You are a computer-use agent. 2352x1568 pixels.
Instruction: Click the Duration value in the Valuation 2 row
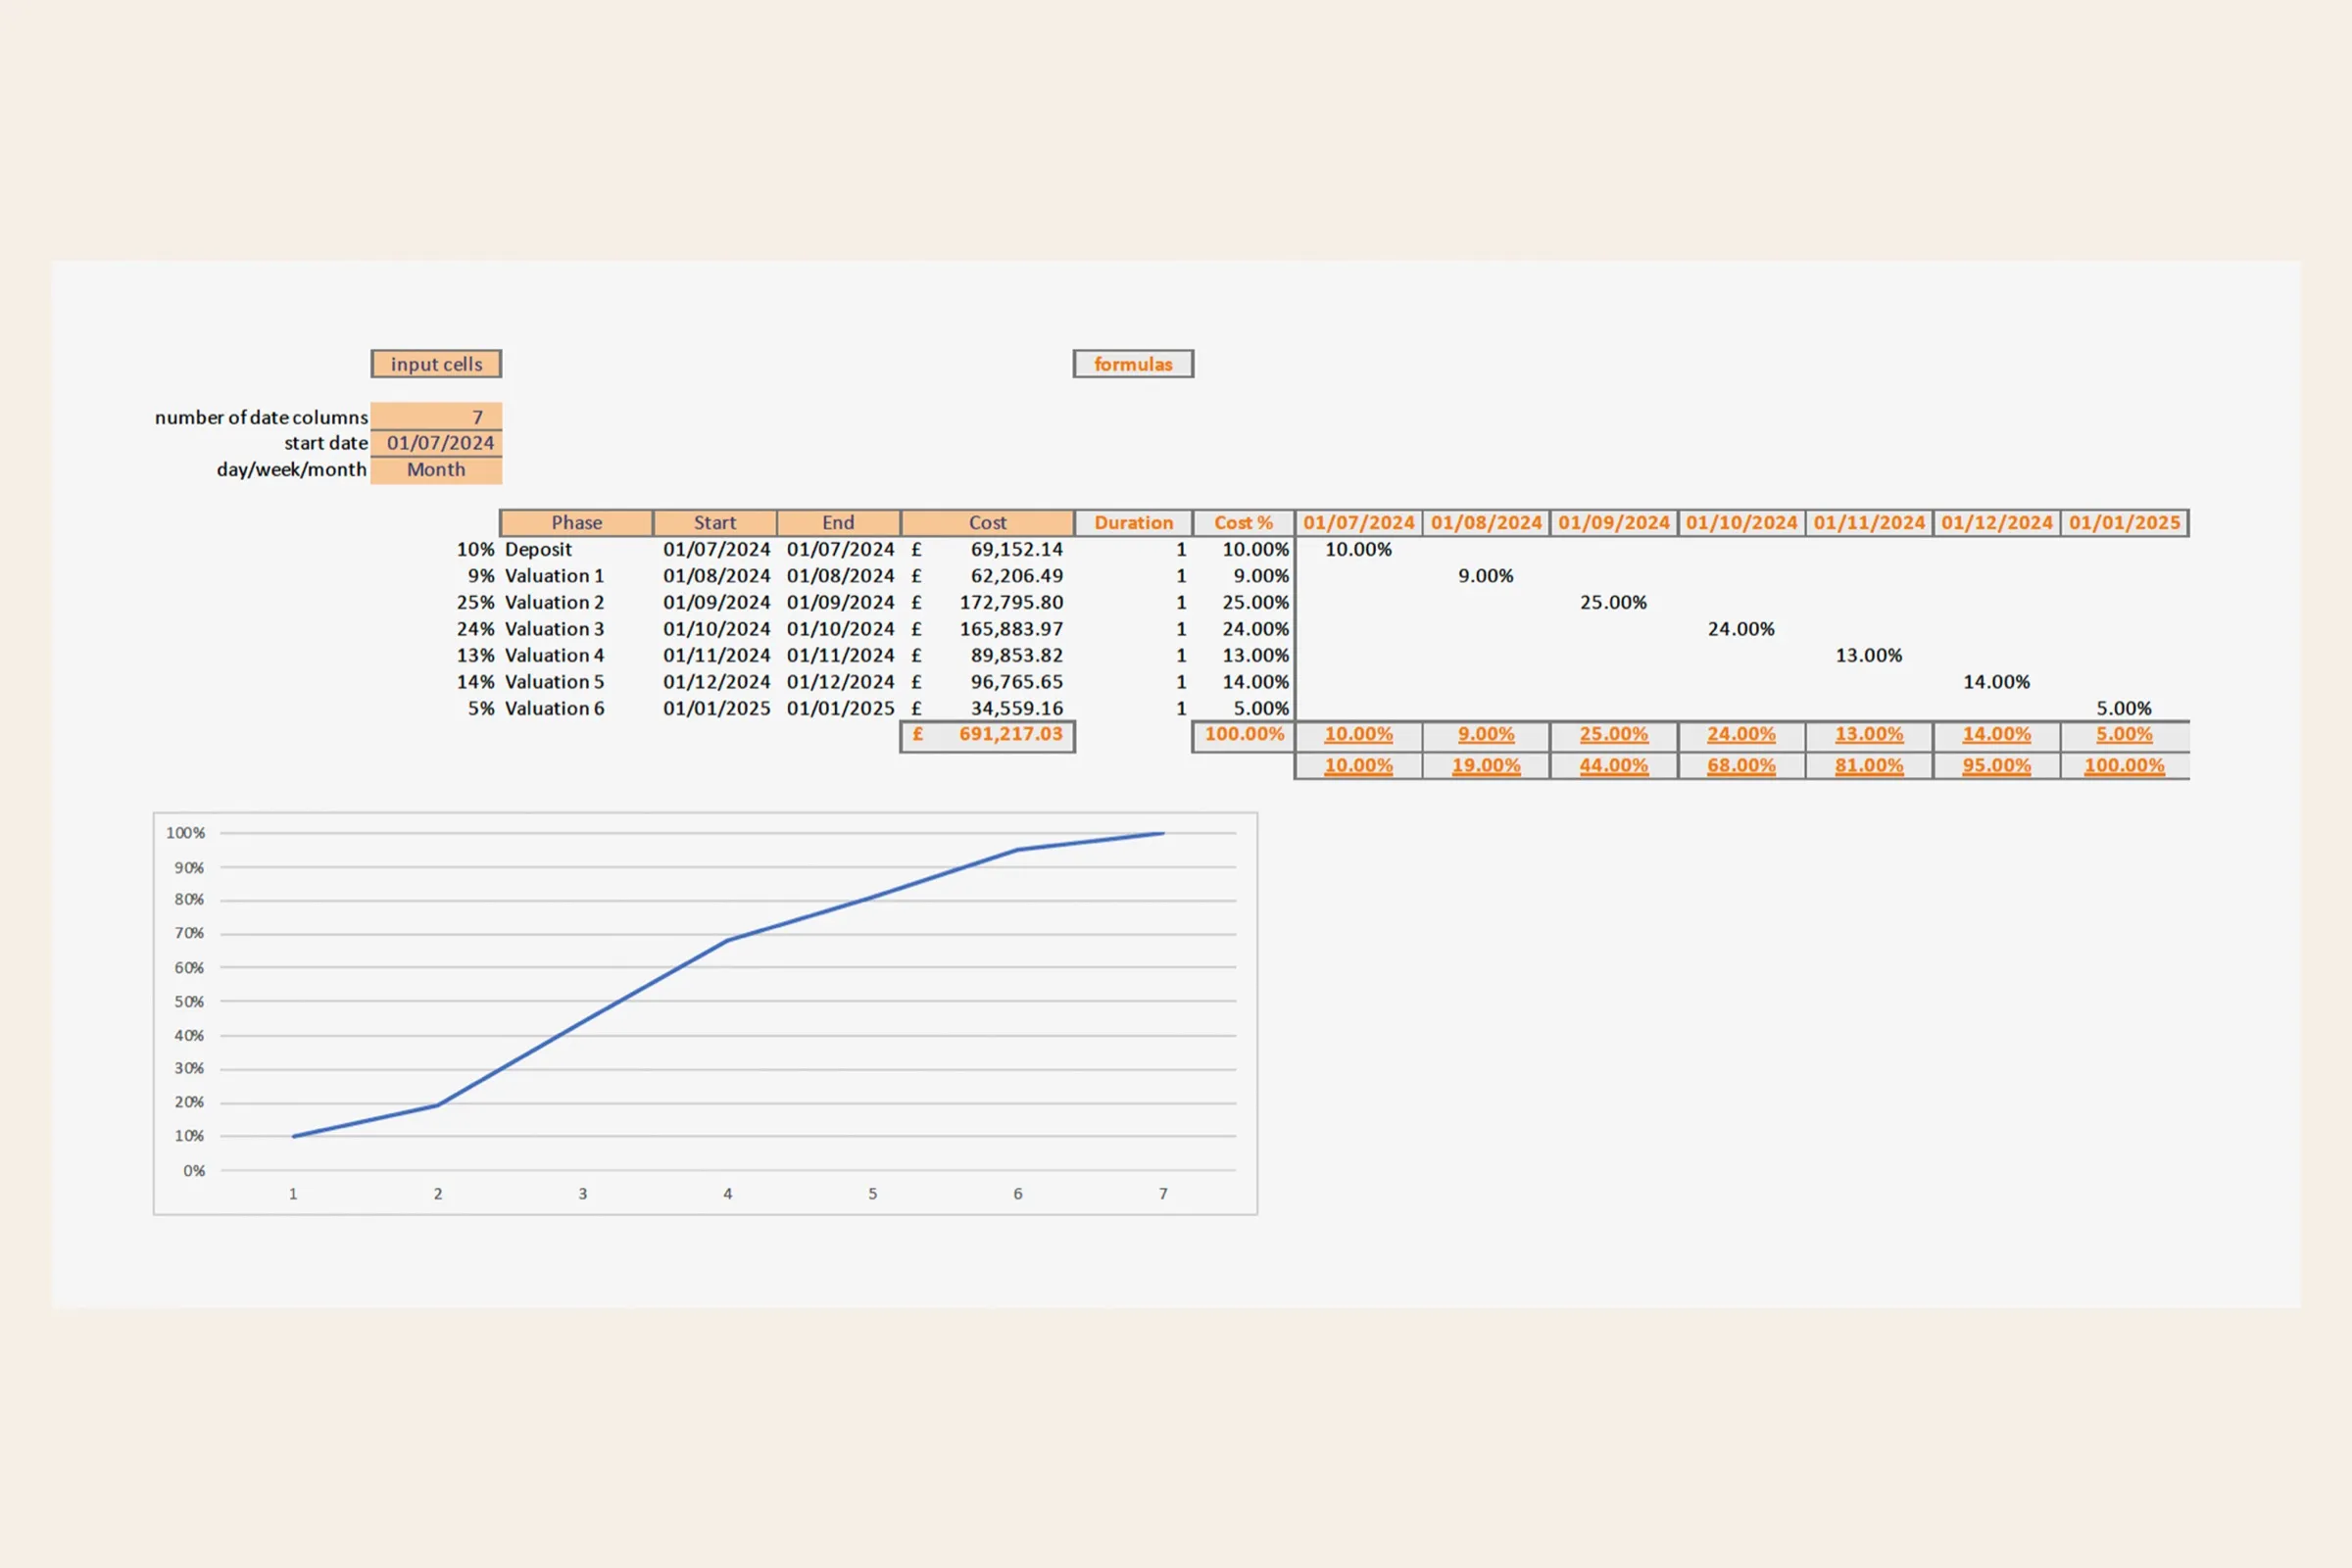pyautogui.click(x=1180, y=603)
